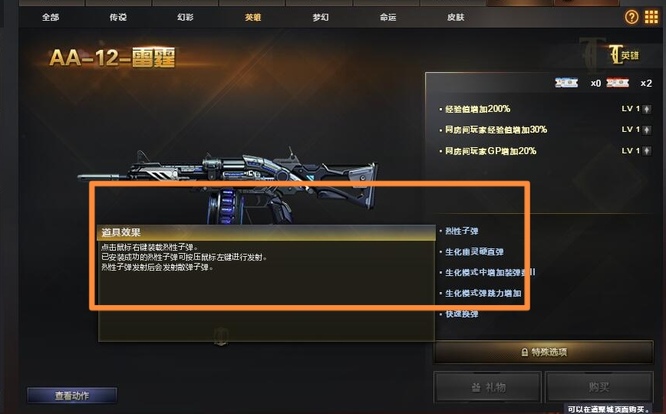
Task: Select the 快速换弹 feature entry
Action: (x=461, y=314)
